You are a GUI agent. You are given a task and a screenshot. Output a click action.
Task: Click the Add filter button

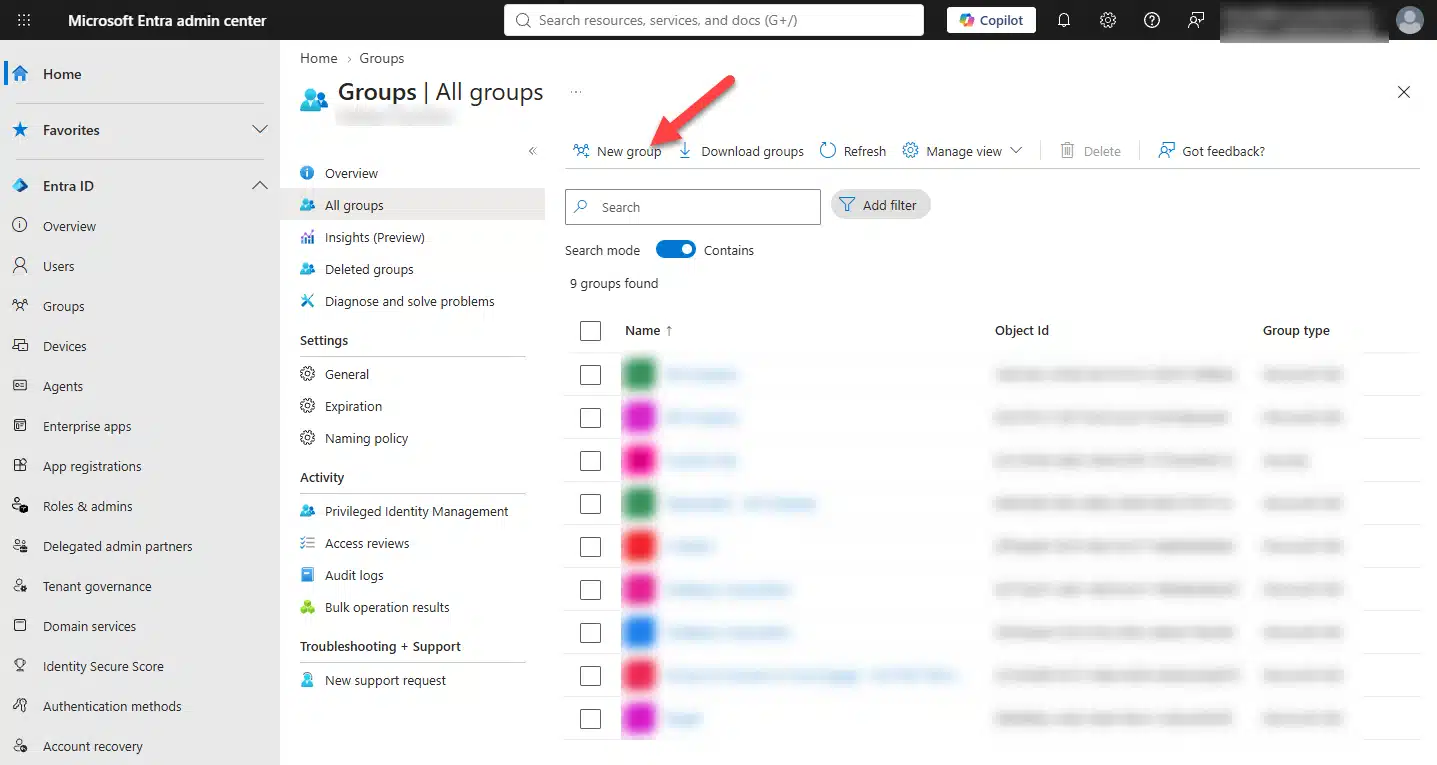click(x=881, y=205)
